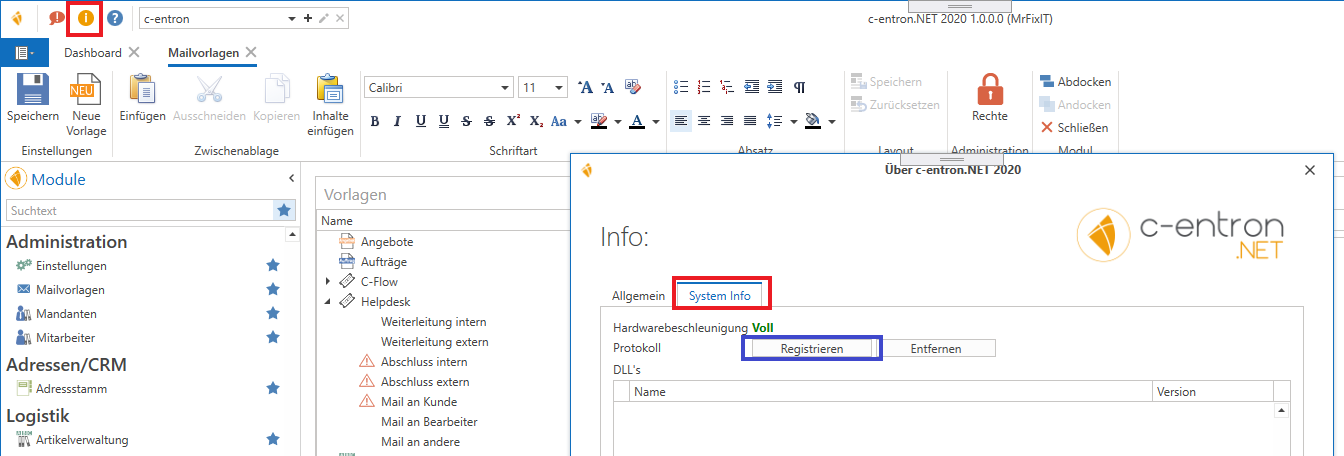Screen dimensions: 1344x456
Task: Click the blue help question mark icon
Action: coord(115,18)
